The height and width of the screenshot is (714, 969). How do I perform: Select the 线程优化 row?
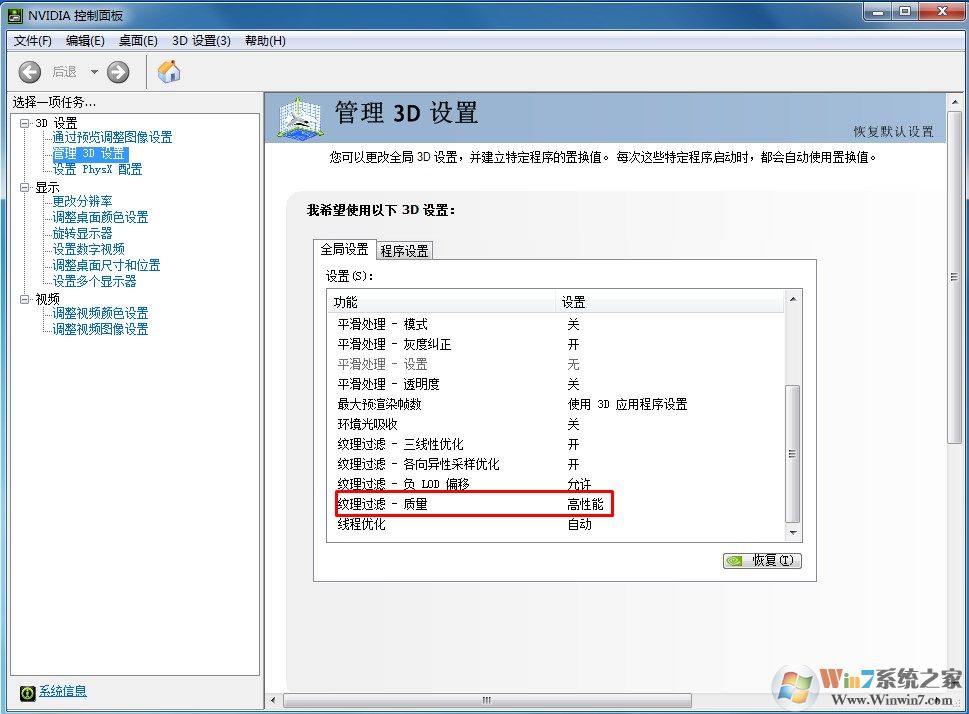point(556,524)
